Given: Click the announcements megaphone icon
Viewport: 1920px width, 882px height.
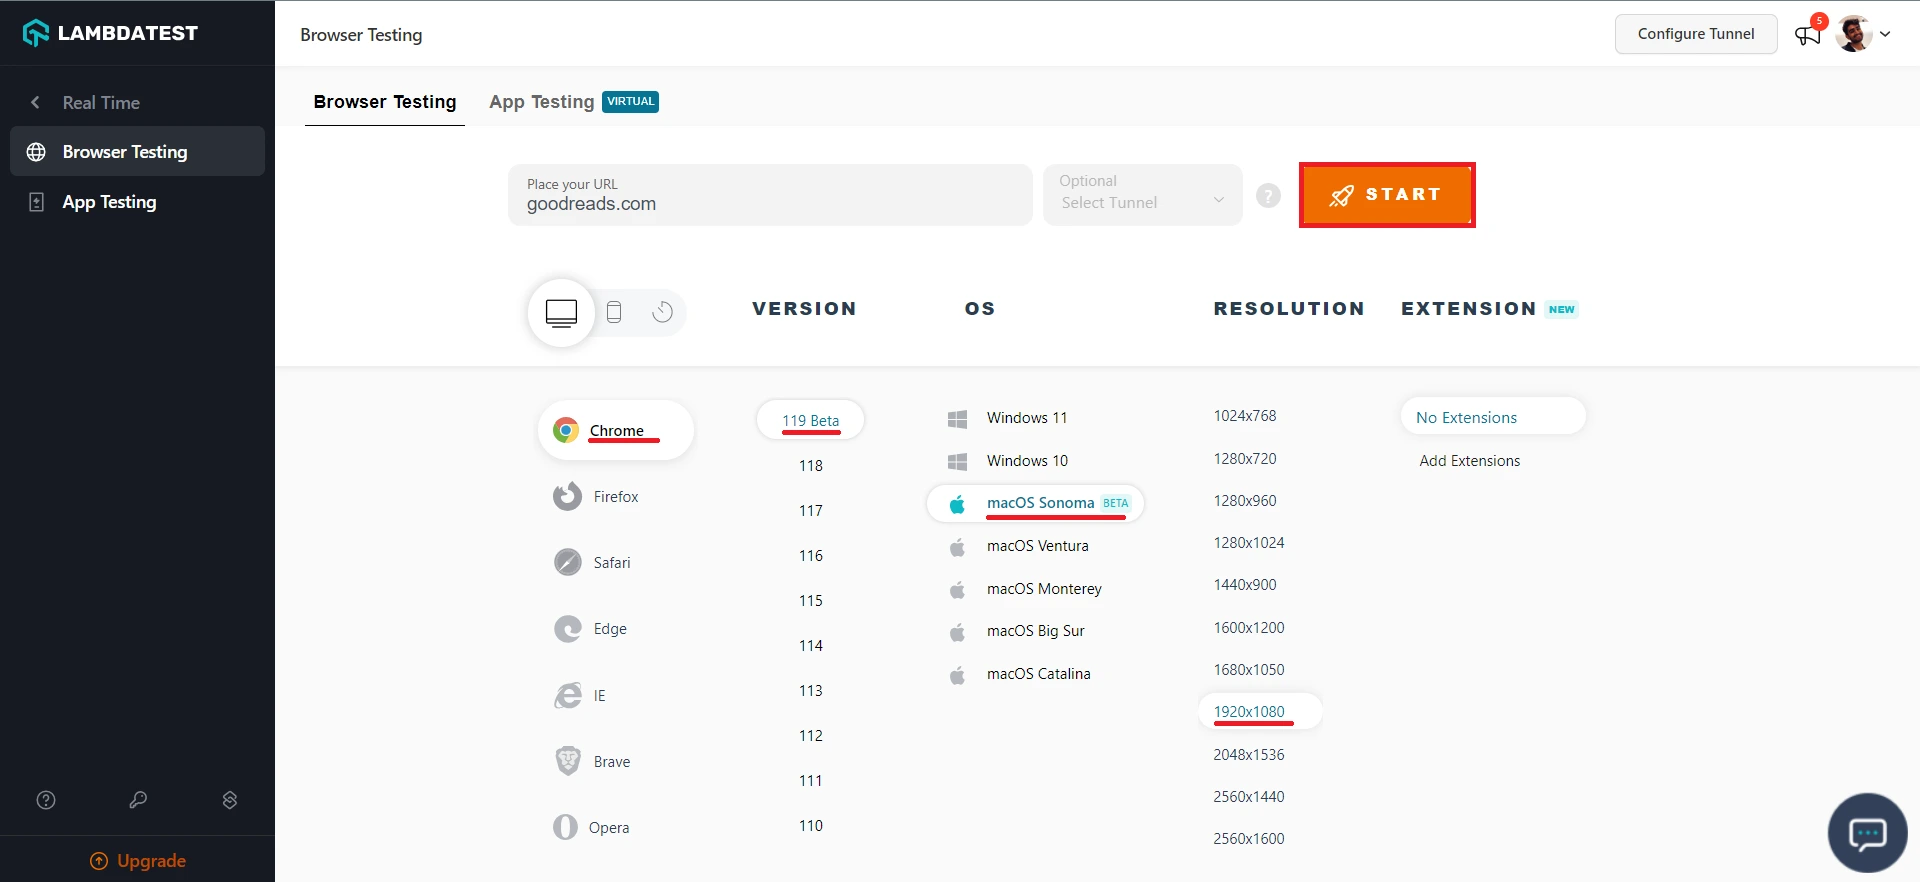Looking at the screenshot, I should 1807,35.
